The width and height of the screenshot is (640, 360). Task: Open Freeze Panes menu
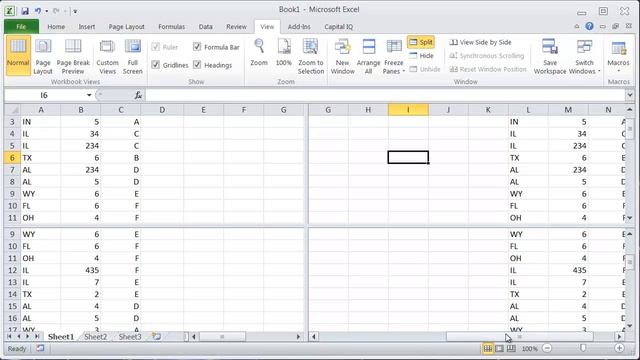click(394, 56)
